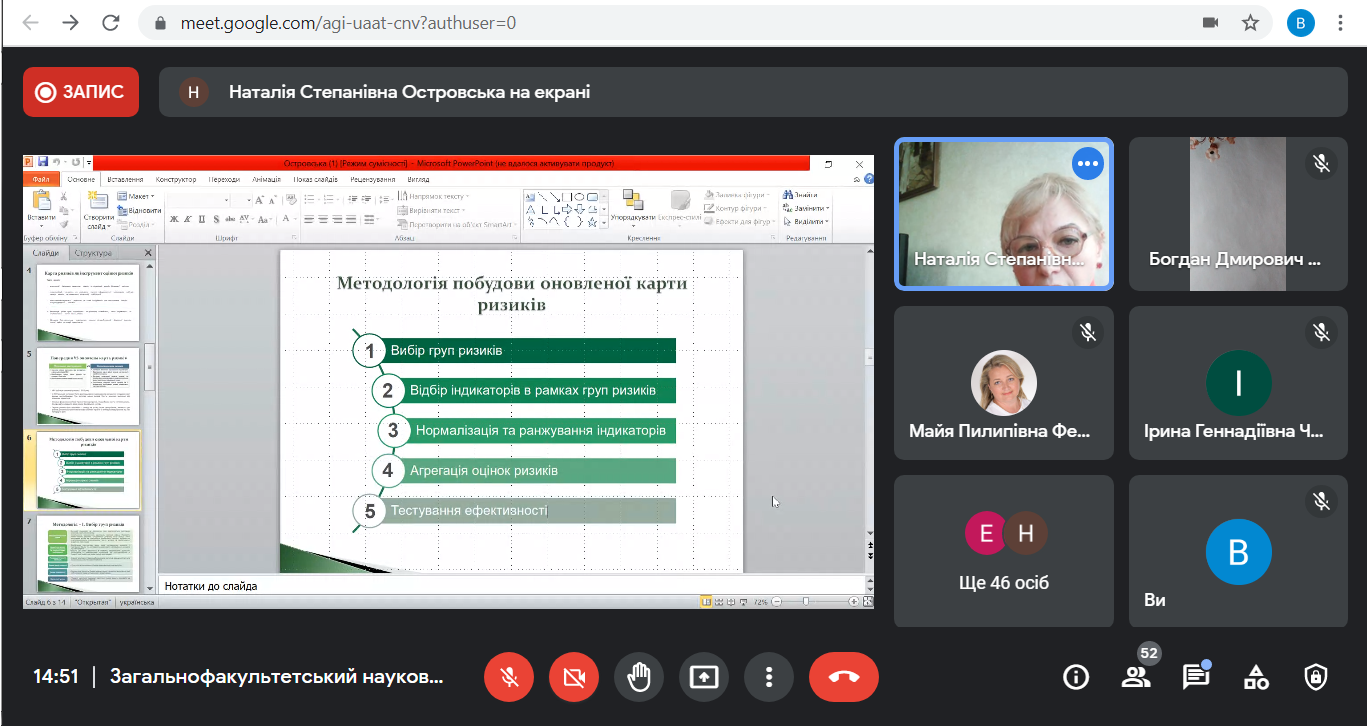The image size is (1368, 727).
Task: Select the Ще 46 осіб participants tile
Action: tap(1004, 551)
